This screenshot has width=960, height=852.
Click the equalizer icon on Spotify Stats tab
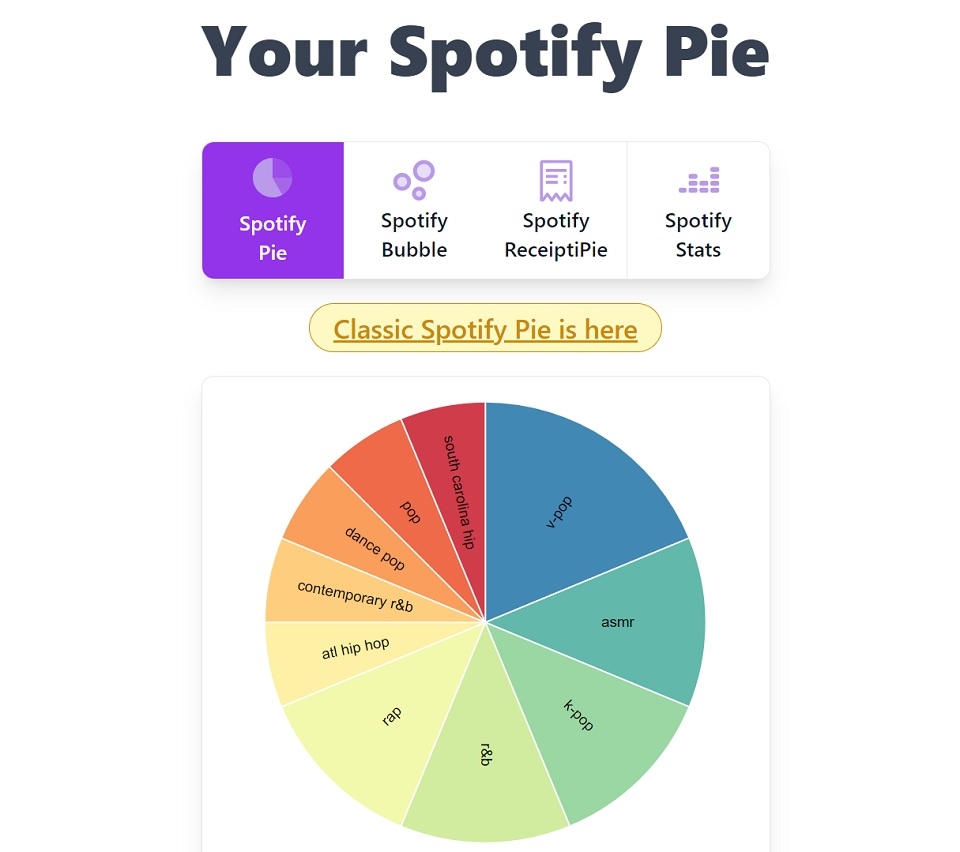698,178
